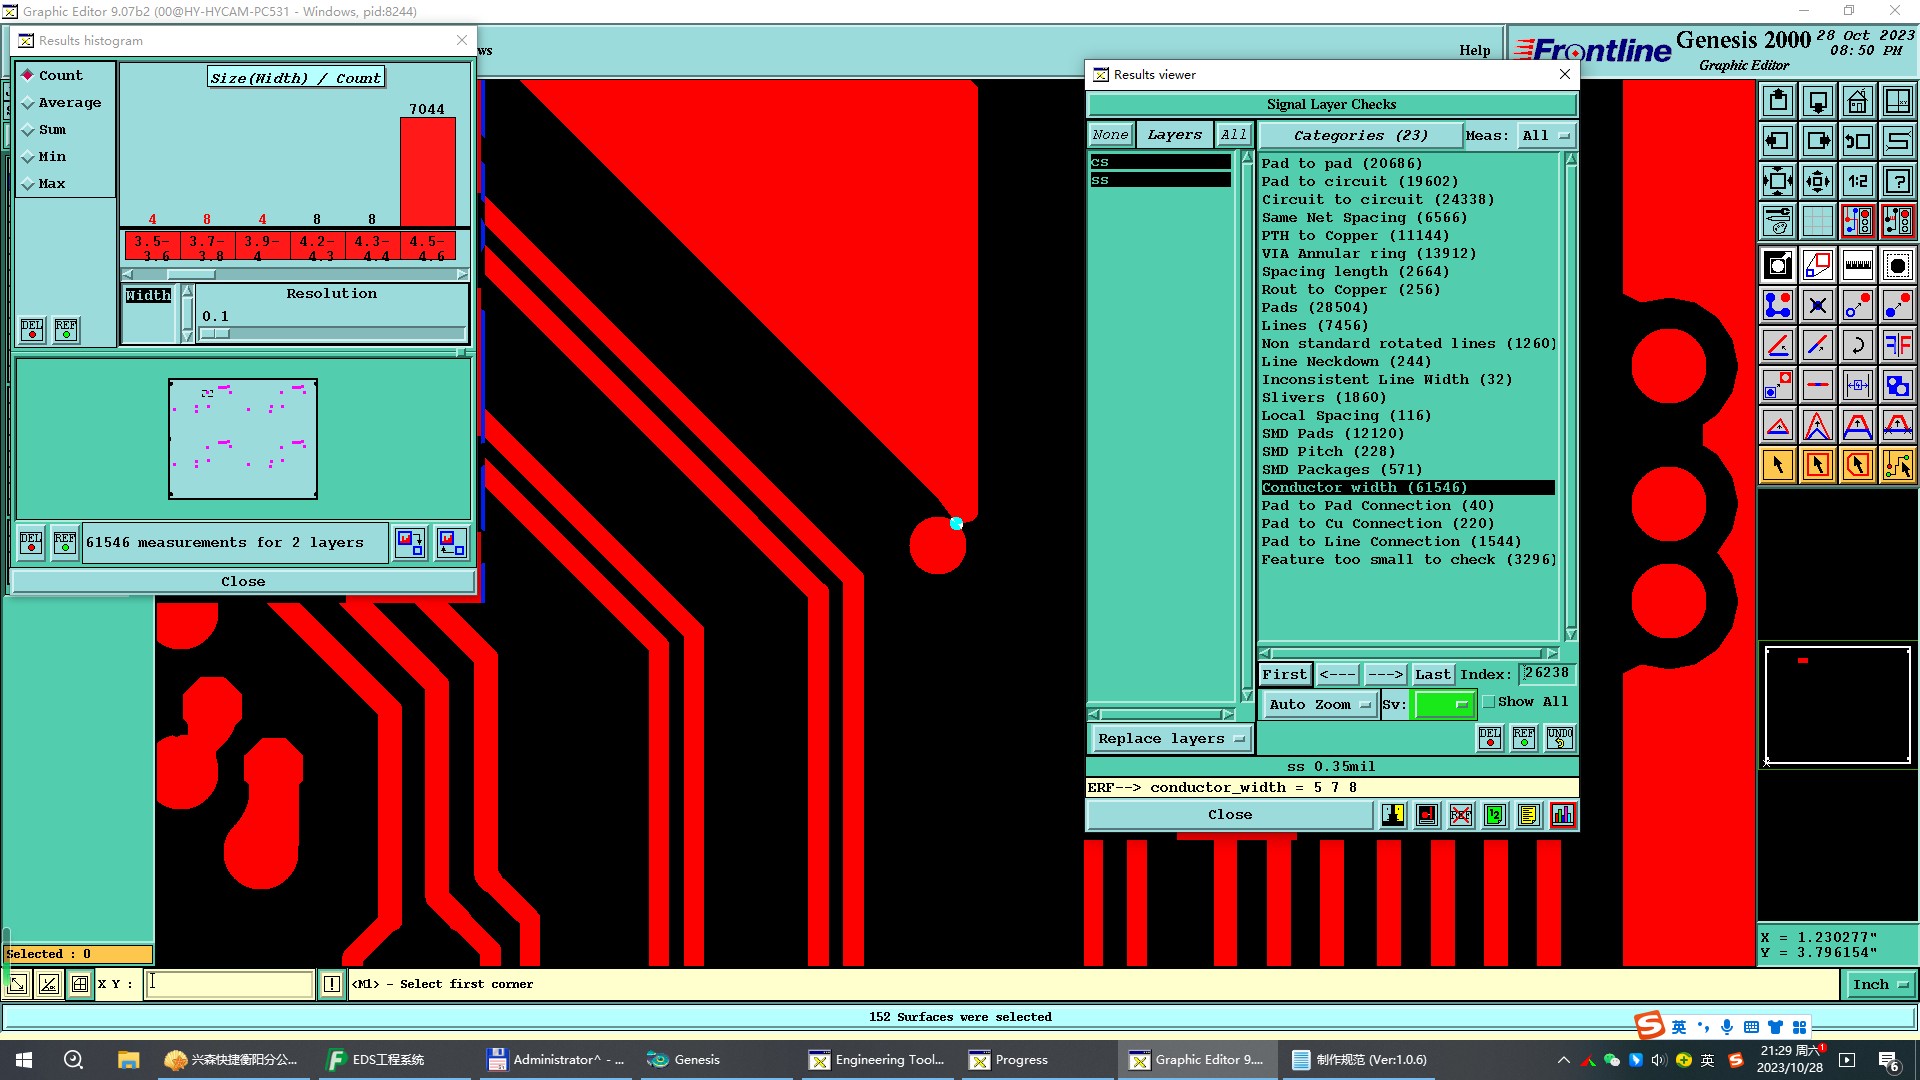The width and height of the screenshot is (1920, 1080).
Task: Click the UNDO icon in Results viewer
Action: point(1559,738)
